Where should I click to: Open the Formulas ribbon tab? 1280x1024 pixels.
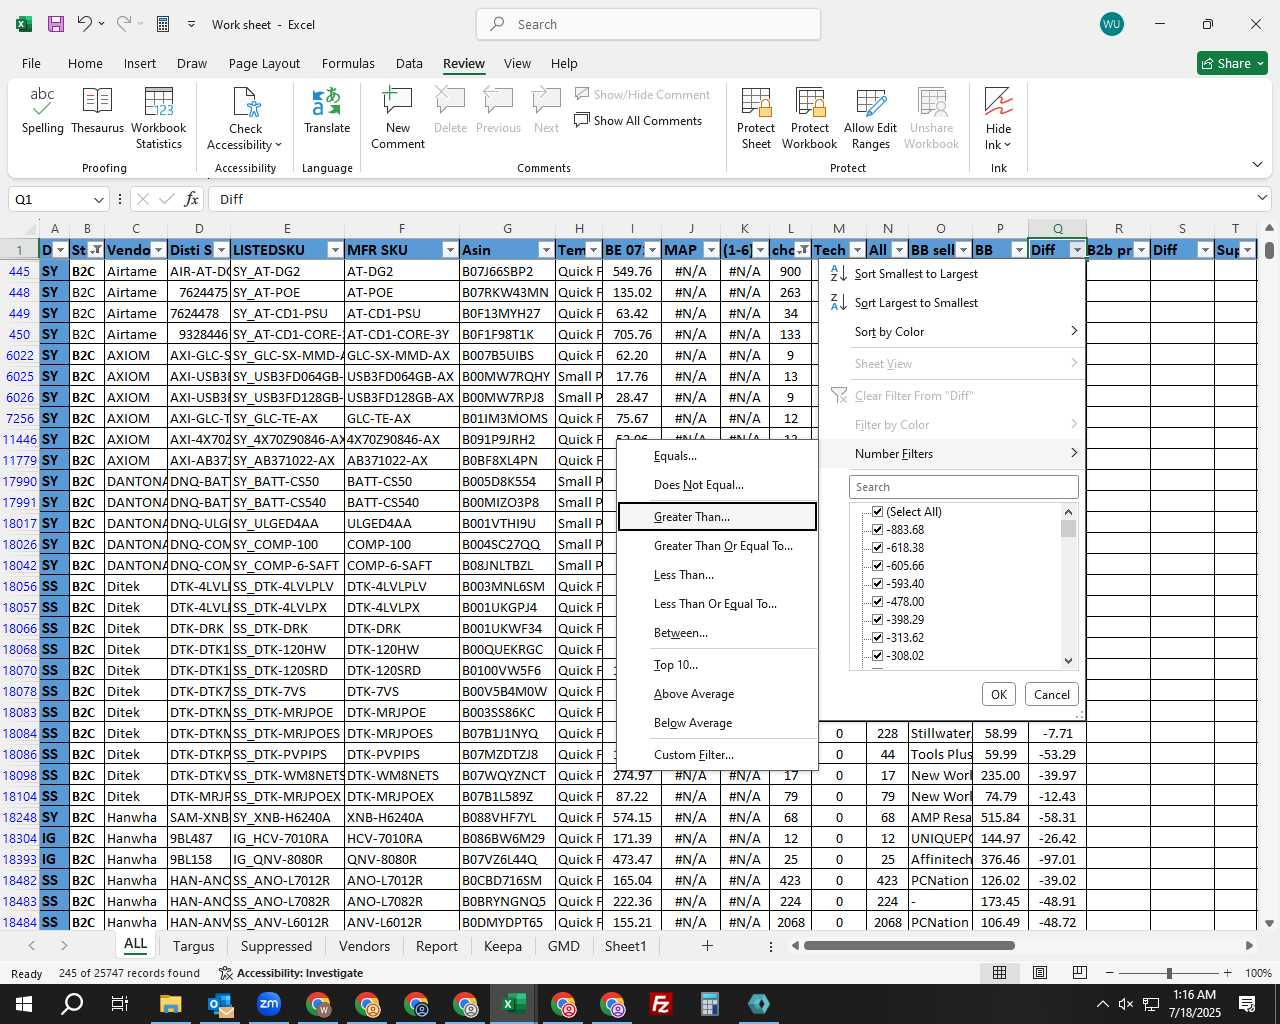[348, 63]
